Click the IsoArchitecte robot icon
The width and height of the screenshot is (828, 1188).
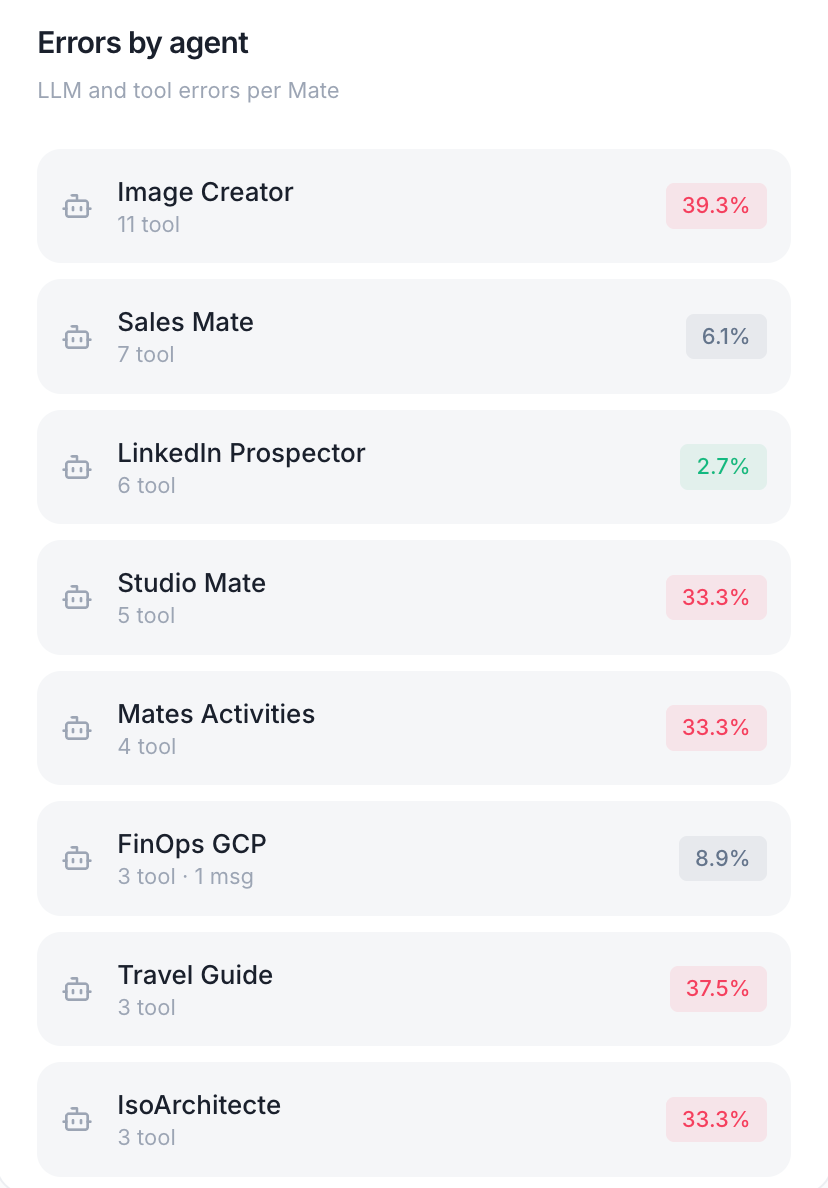77,1119
